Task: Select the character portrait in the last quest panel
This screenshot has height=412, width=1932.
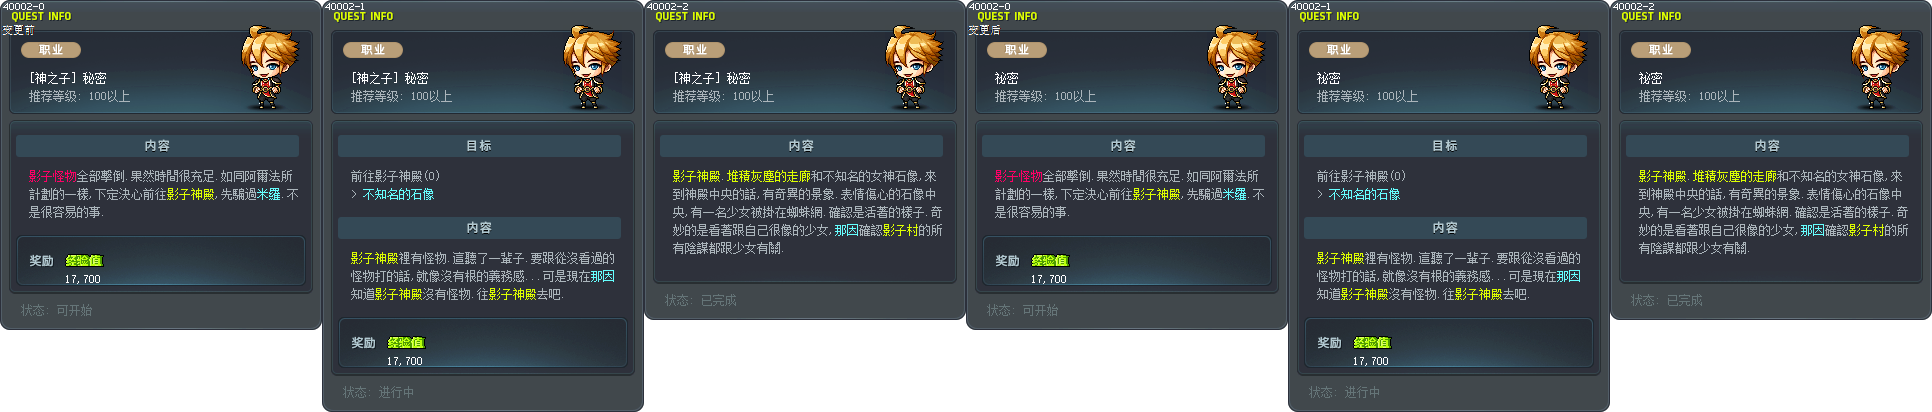Action: pyautogui.click(x=1880, y=67)
